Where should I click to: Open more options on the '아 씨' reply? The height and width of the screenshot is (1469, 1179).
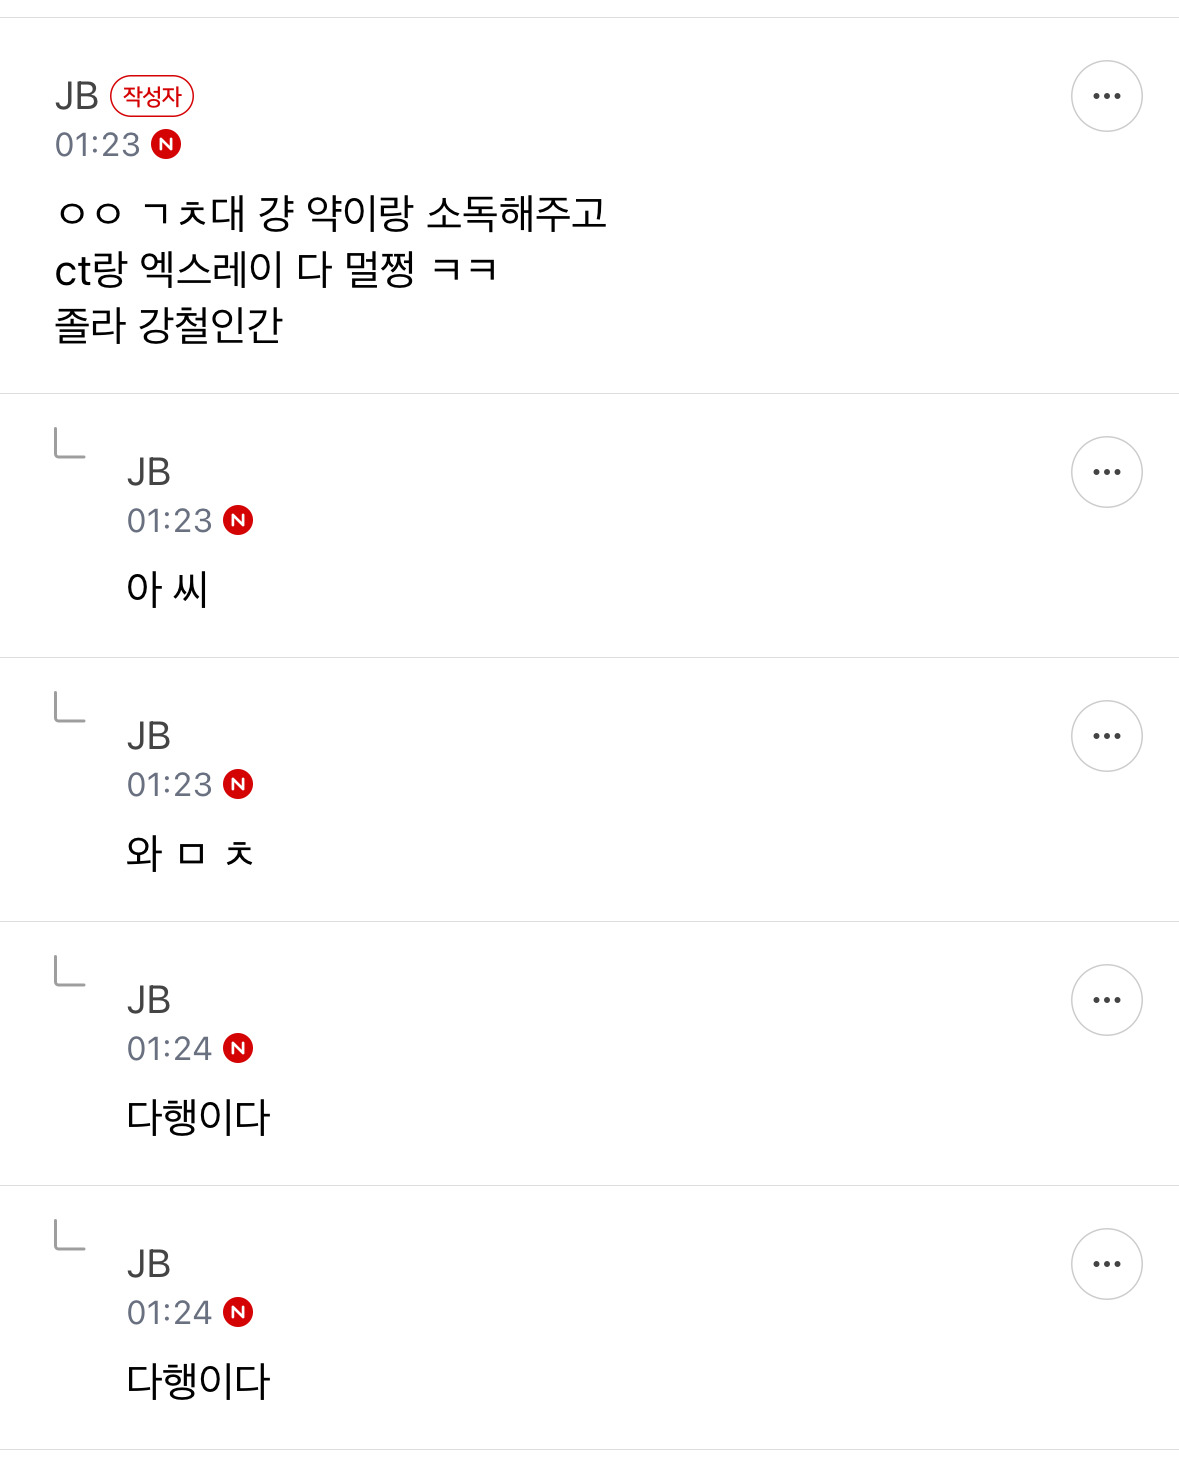click(1106, 472)
